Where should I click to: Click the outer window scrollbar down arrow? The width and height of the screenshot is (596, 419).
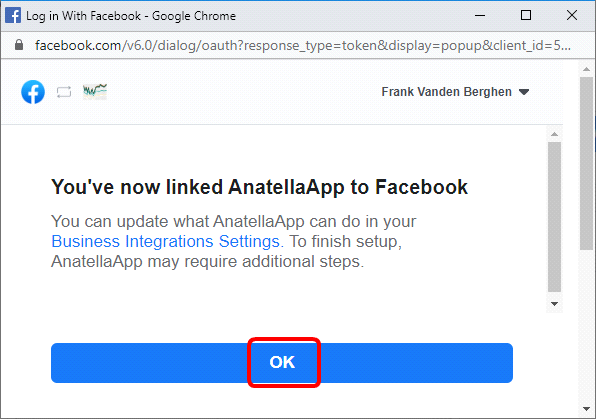(586, 409)
